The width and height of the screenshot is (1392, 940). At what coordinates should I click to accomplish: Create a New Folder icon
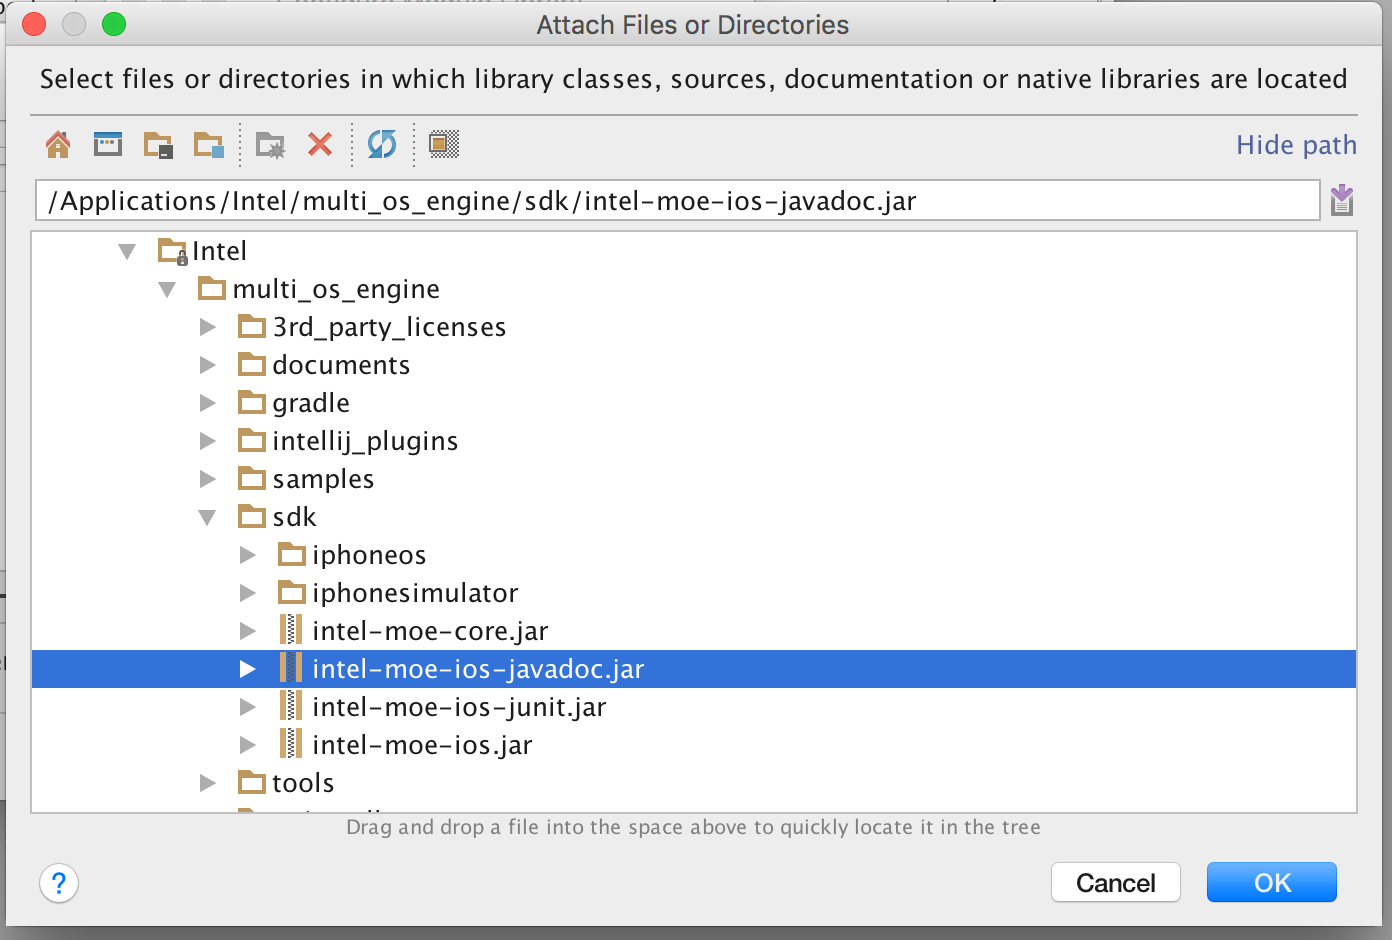click(x=270, y=145)
